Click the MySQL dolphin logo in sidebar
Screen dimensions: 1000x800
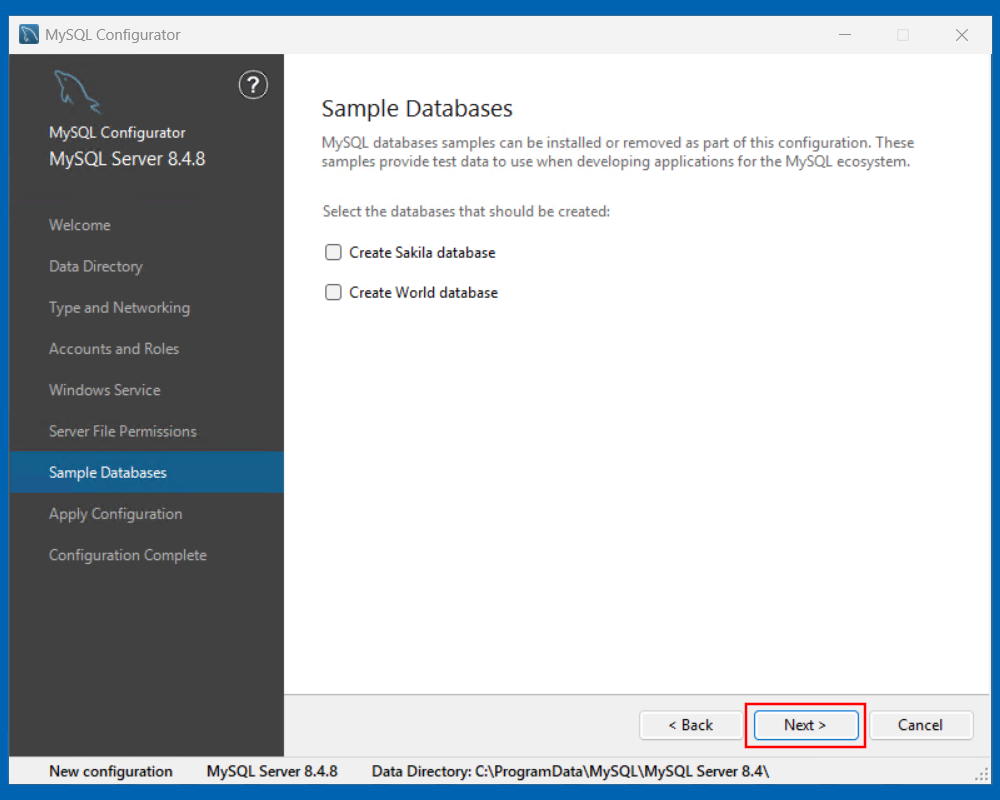77,92
